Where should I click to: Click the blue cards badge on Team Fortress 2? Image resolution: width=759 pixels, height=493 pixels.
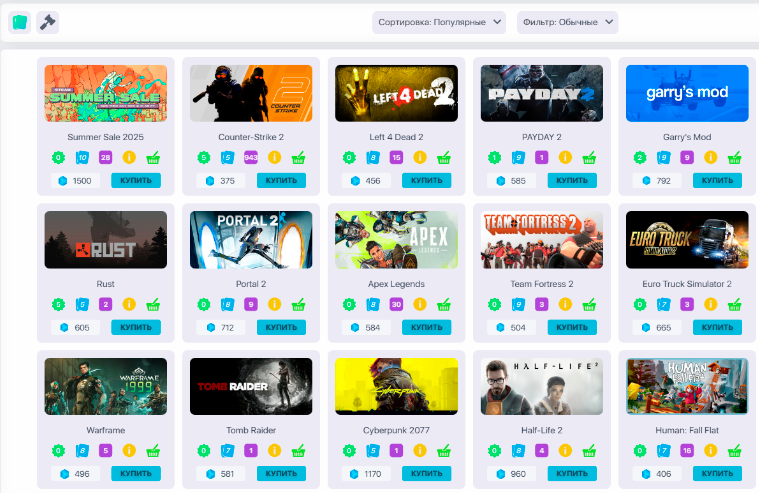coord(518,305)
